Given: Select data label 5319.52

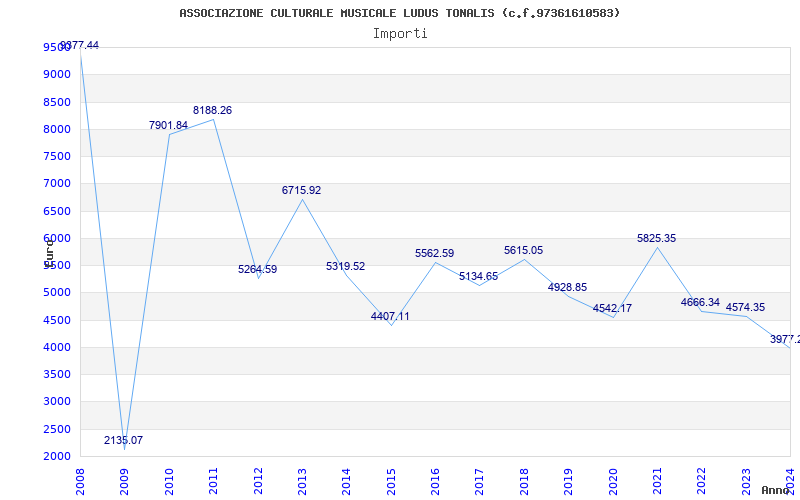Looking at the screenshot, I should (x=345, y=266).
